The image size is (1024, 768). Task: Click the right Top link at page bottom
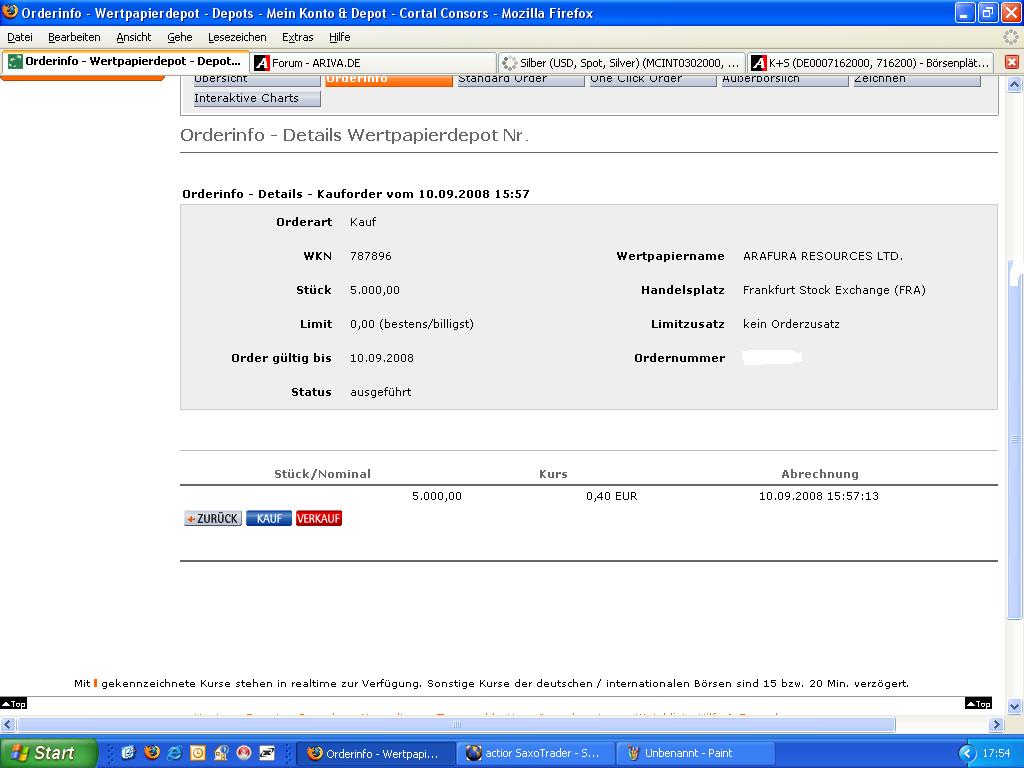coord(978,703)
